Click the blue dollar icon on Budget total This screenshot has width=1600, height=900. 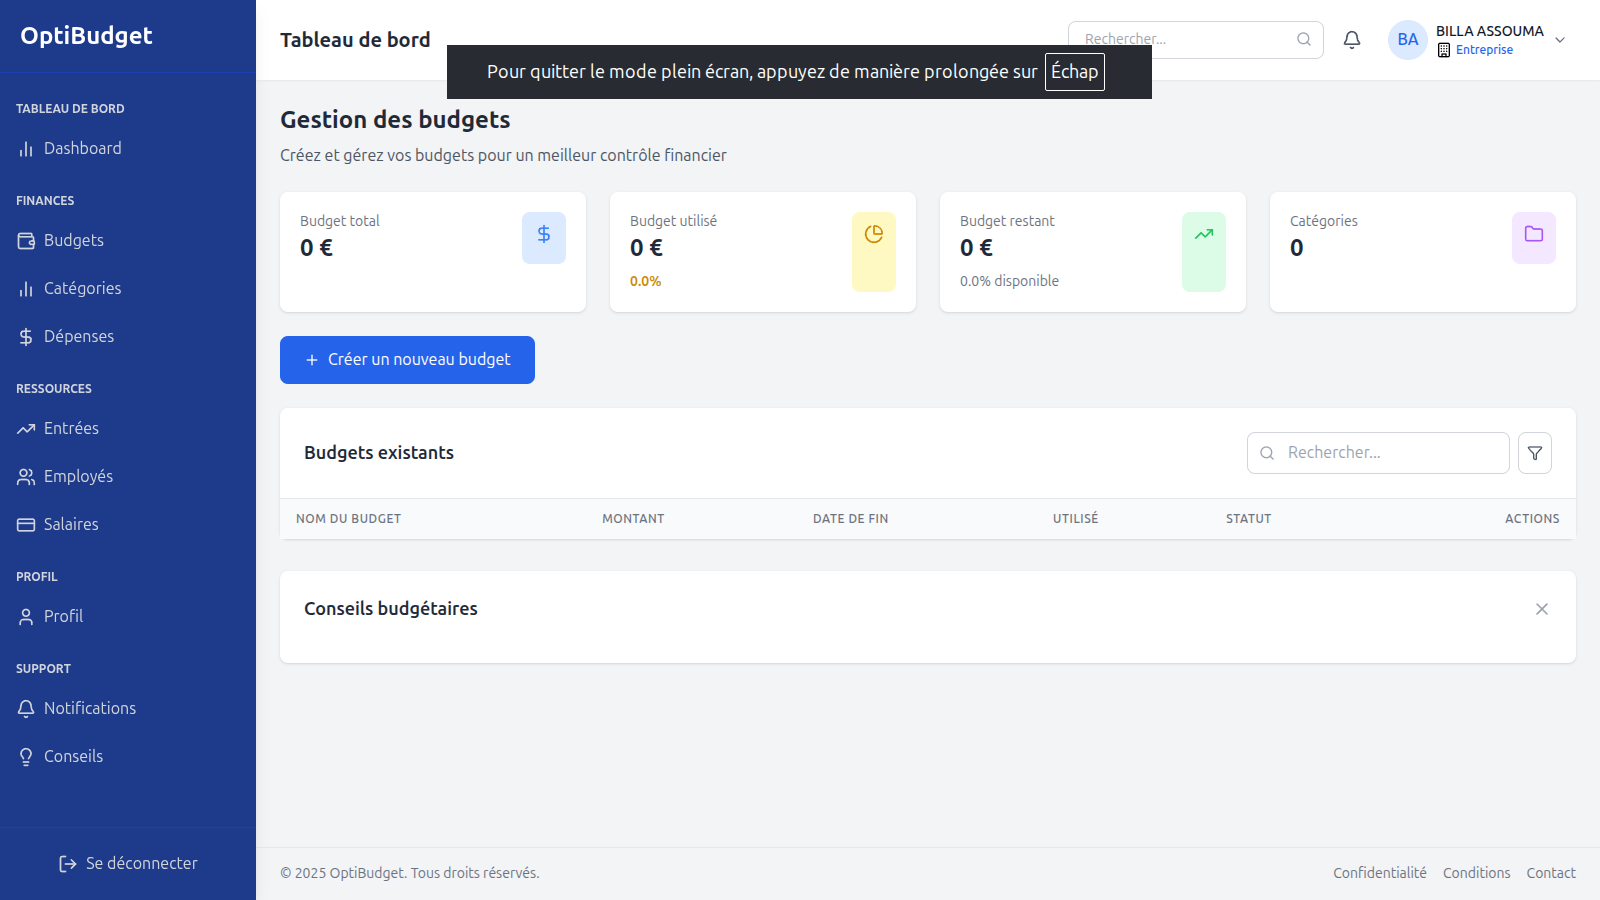pos(544,235)
